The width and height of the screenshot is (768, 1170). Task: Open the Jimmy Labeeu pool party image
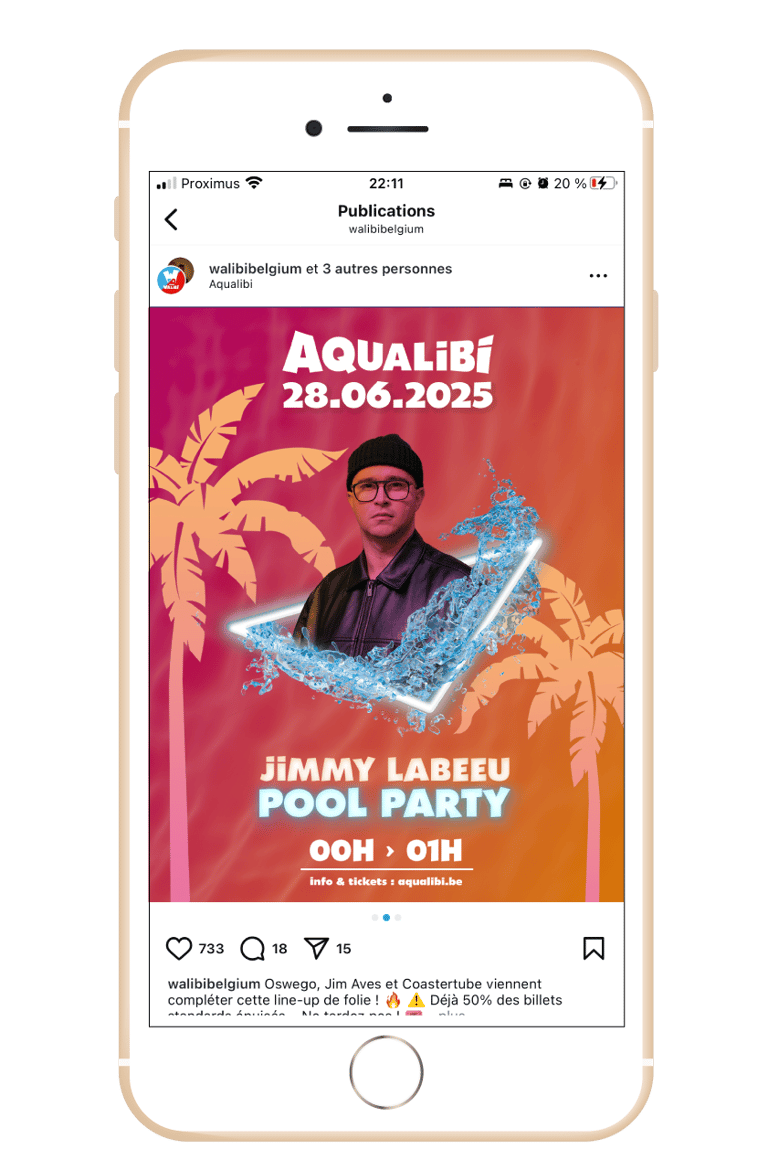point(387,604)
